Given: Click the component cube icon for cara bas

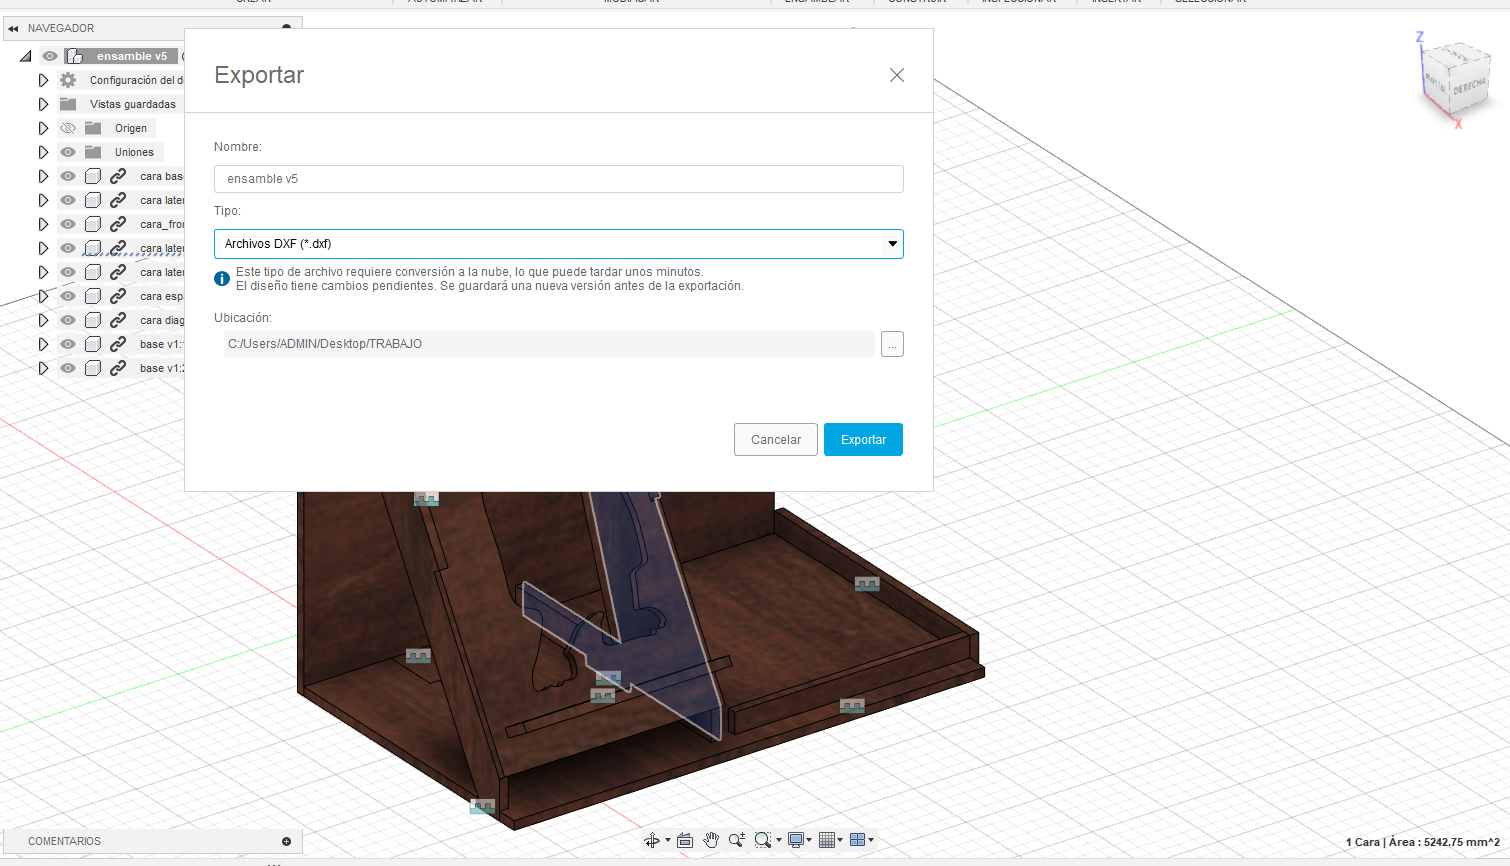Looking at the screenshot, I should pos(93,176).
